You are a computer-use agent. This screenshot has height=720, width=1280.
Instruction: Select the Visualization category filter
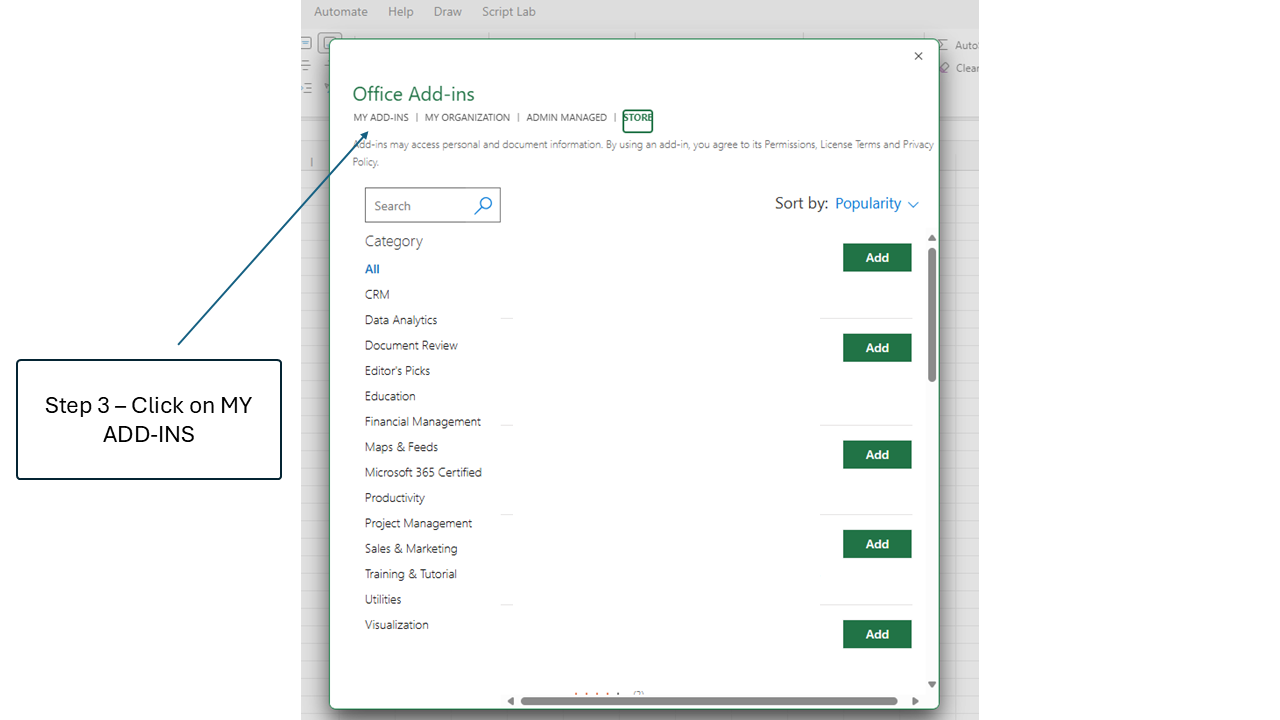[396, 624]
